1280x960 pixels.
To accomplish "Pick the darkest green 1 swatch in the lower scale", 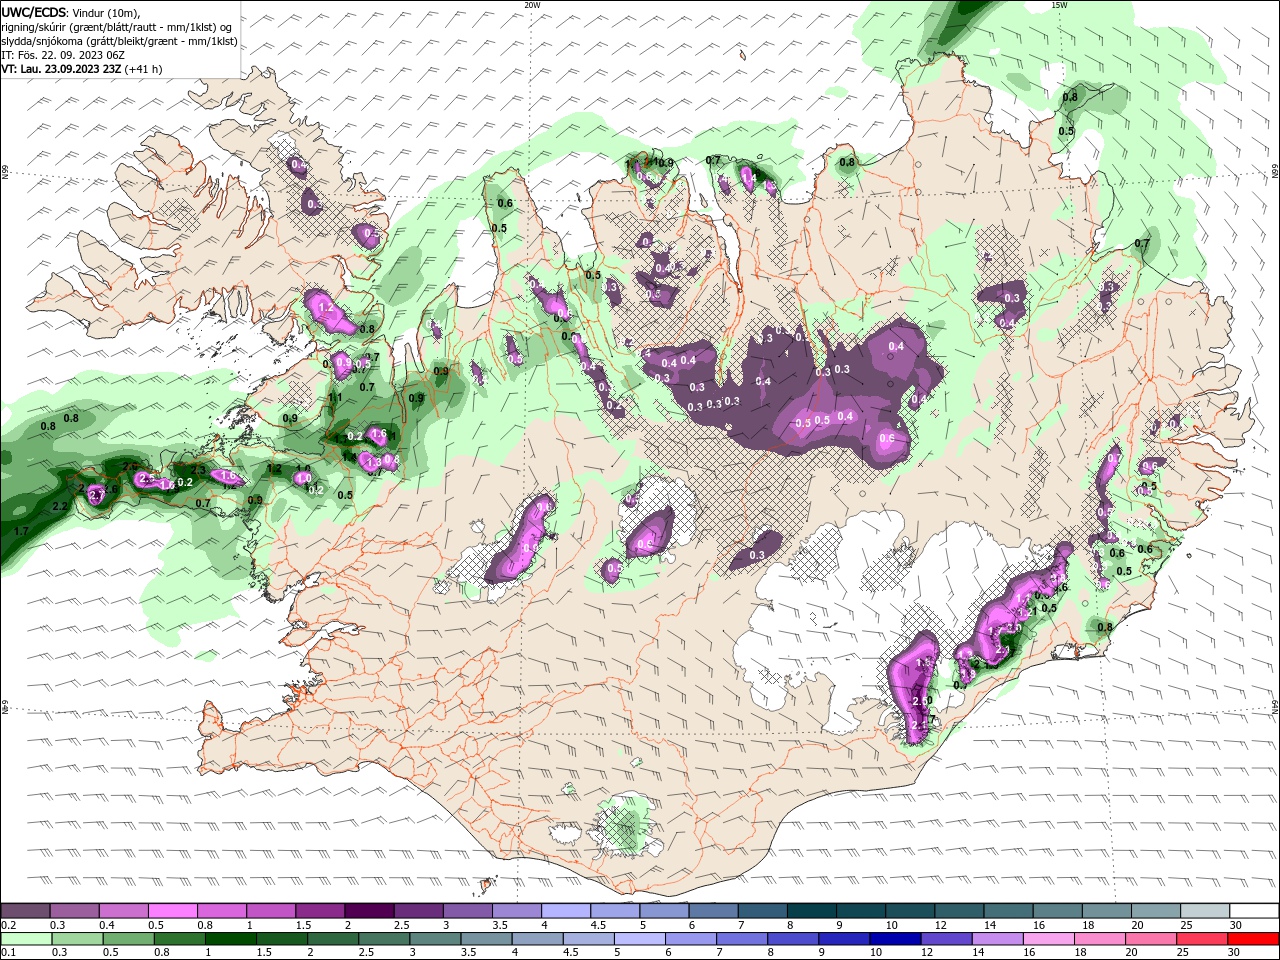I will point(230,939).
